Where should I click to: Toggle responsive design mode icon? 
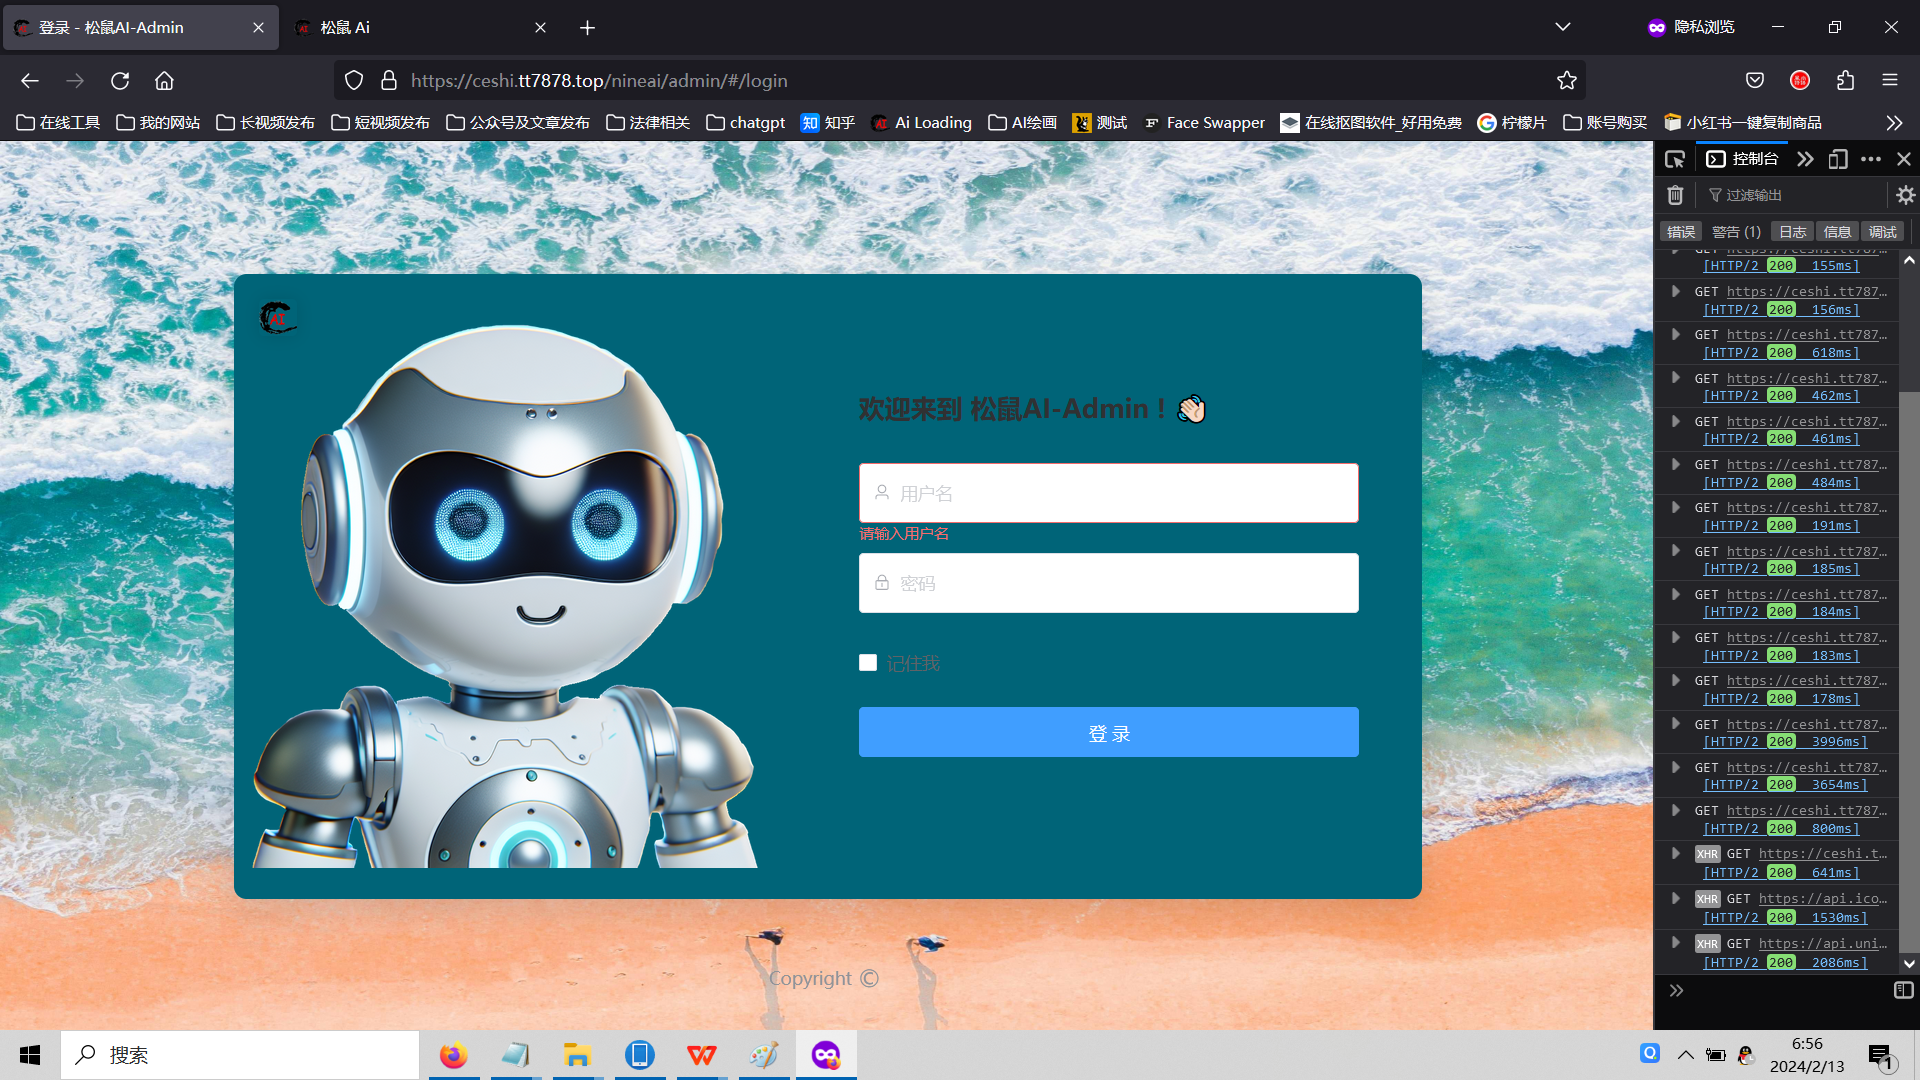pyautogui.click(x=1838, y=159)
